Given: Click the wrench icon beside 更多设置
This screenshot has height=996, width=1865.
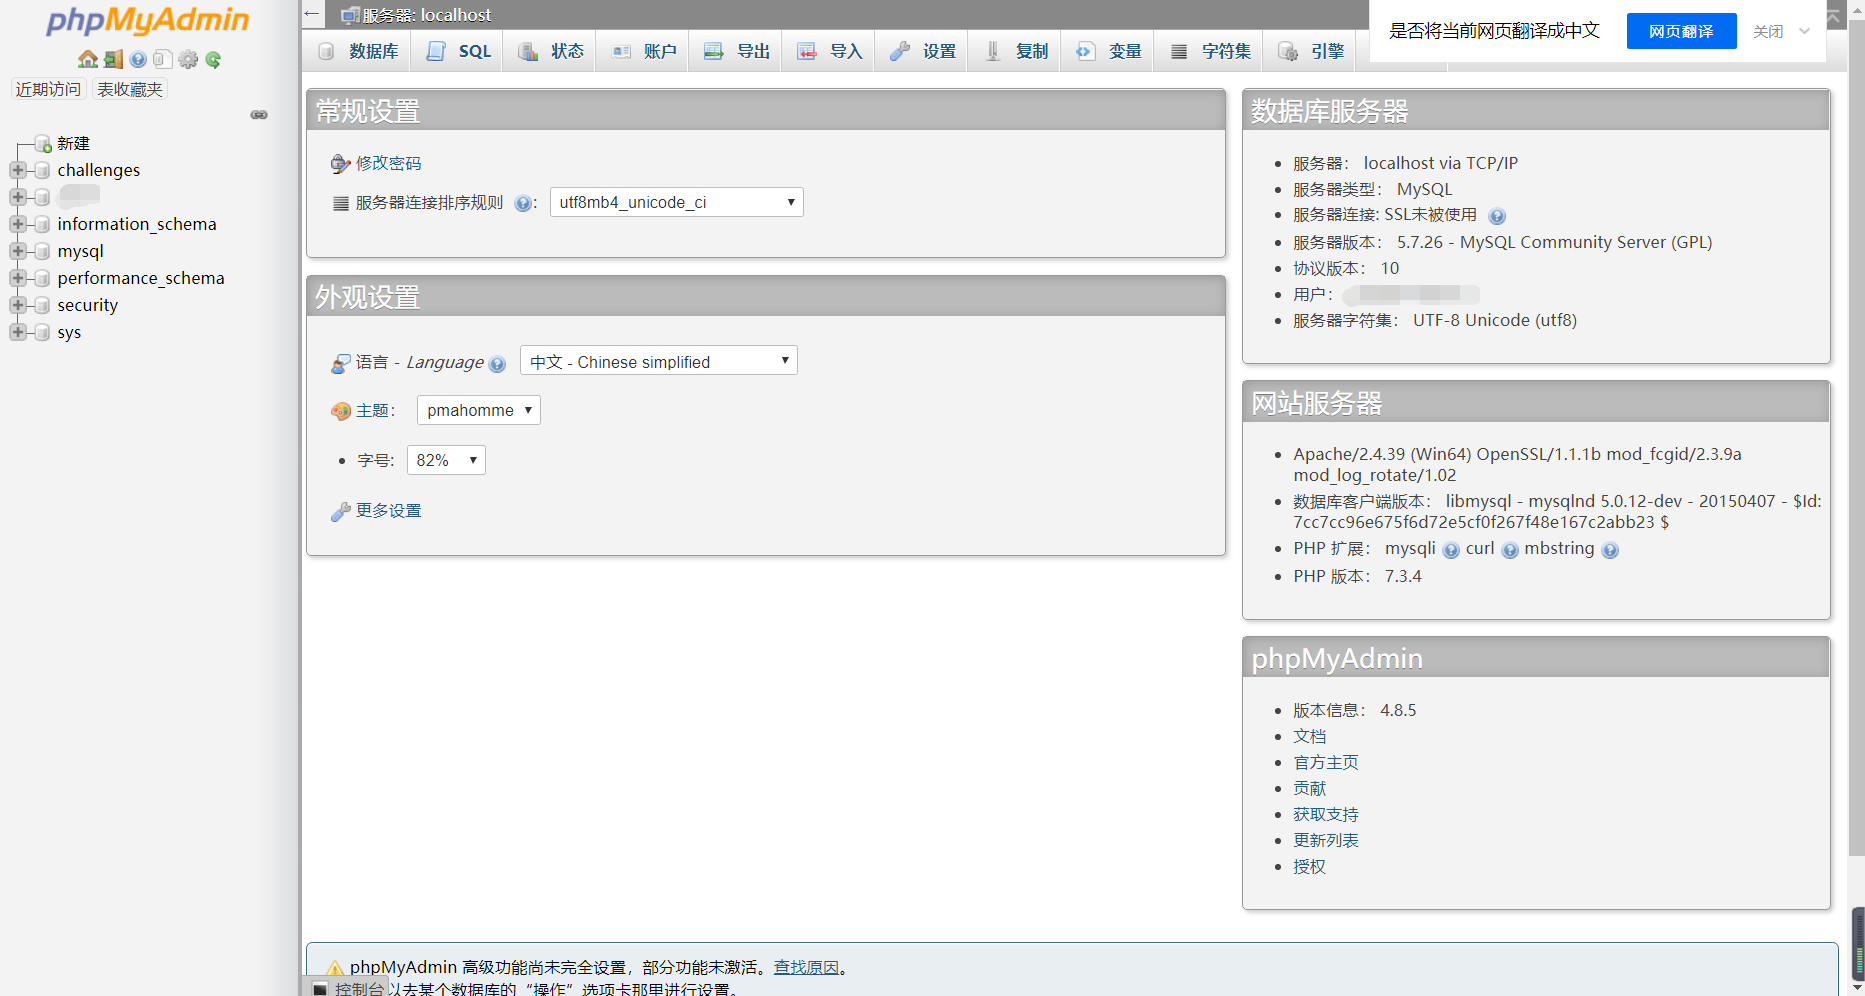Looking at the screenshot, I should tap(341, 512).
